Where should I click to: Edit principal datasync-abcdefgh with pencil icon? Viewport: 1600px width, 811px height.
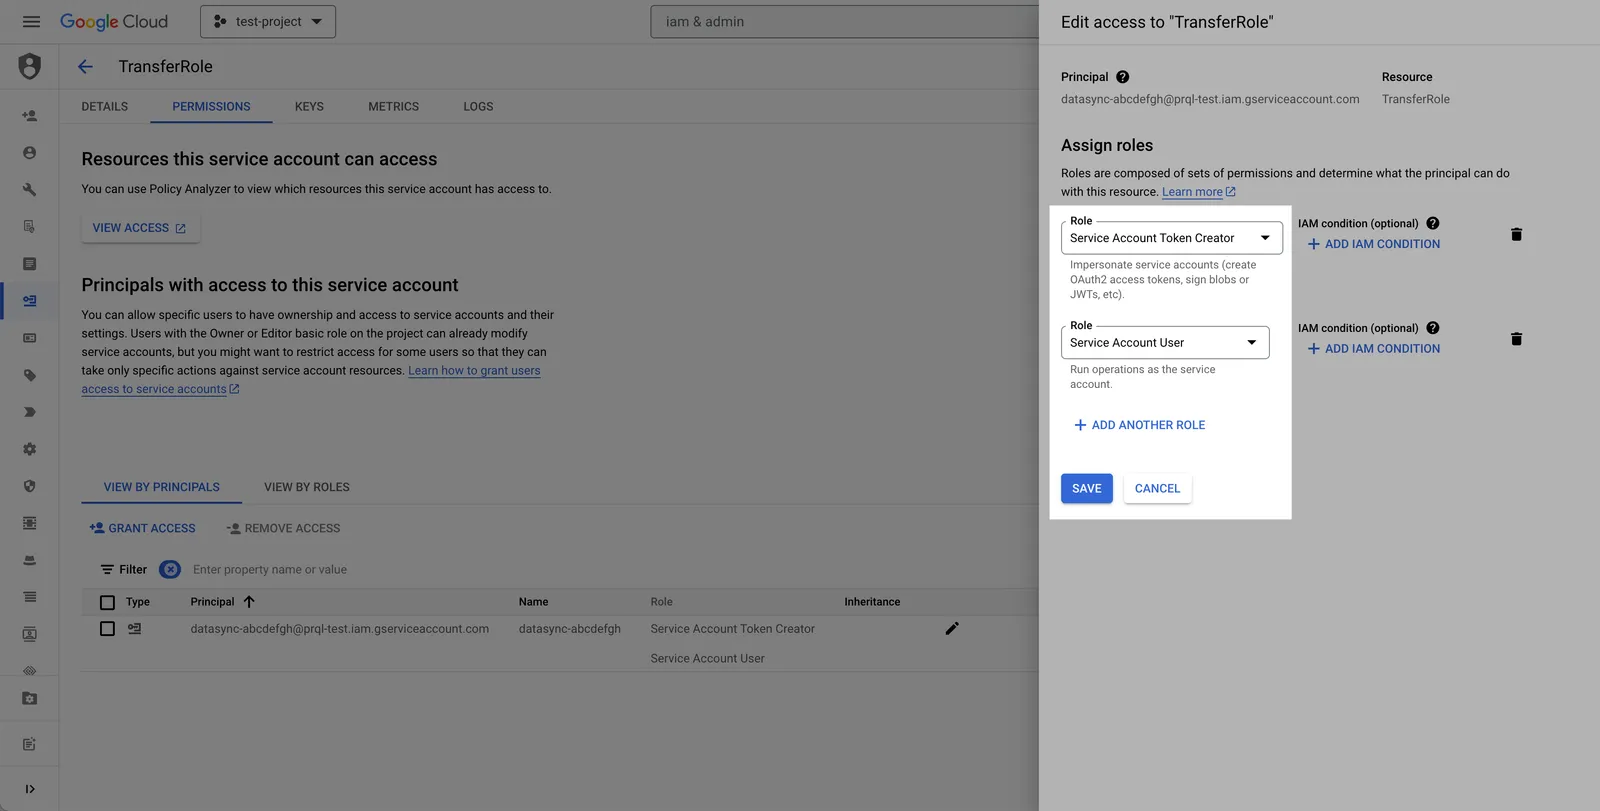point(952,628)
